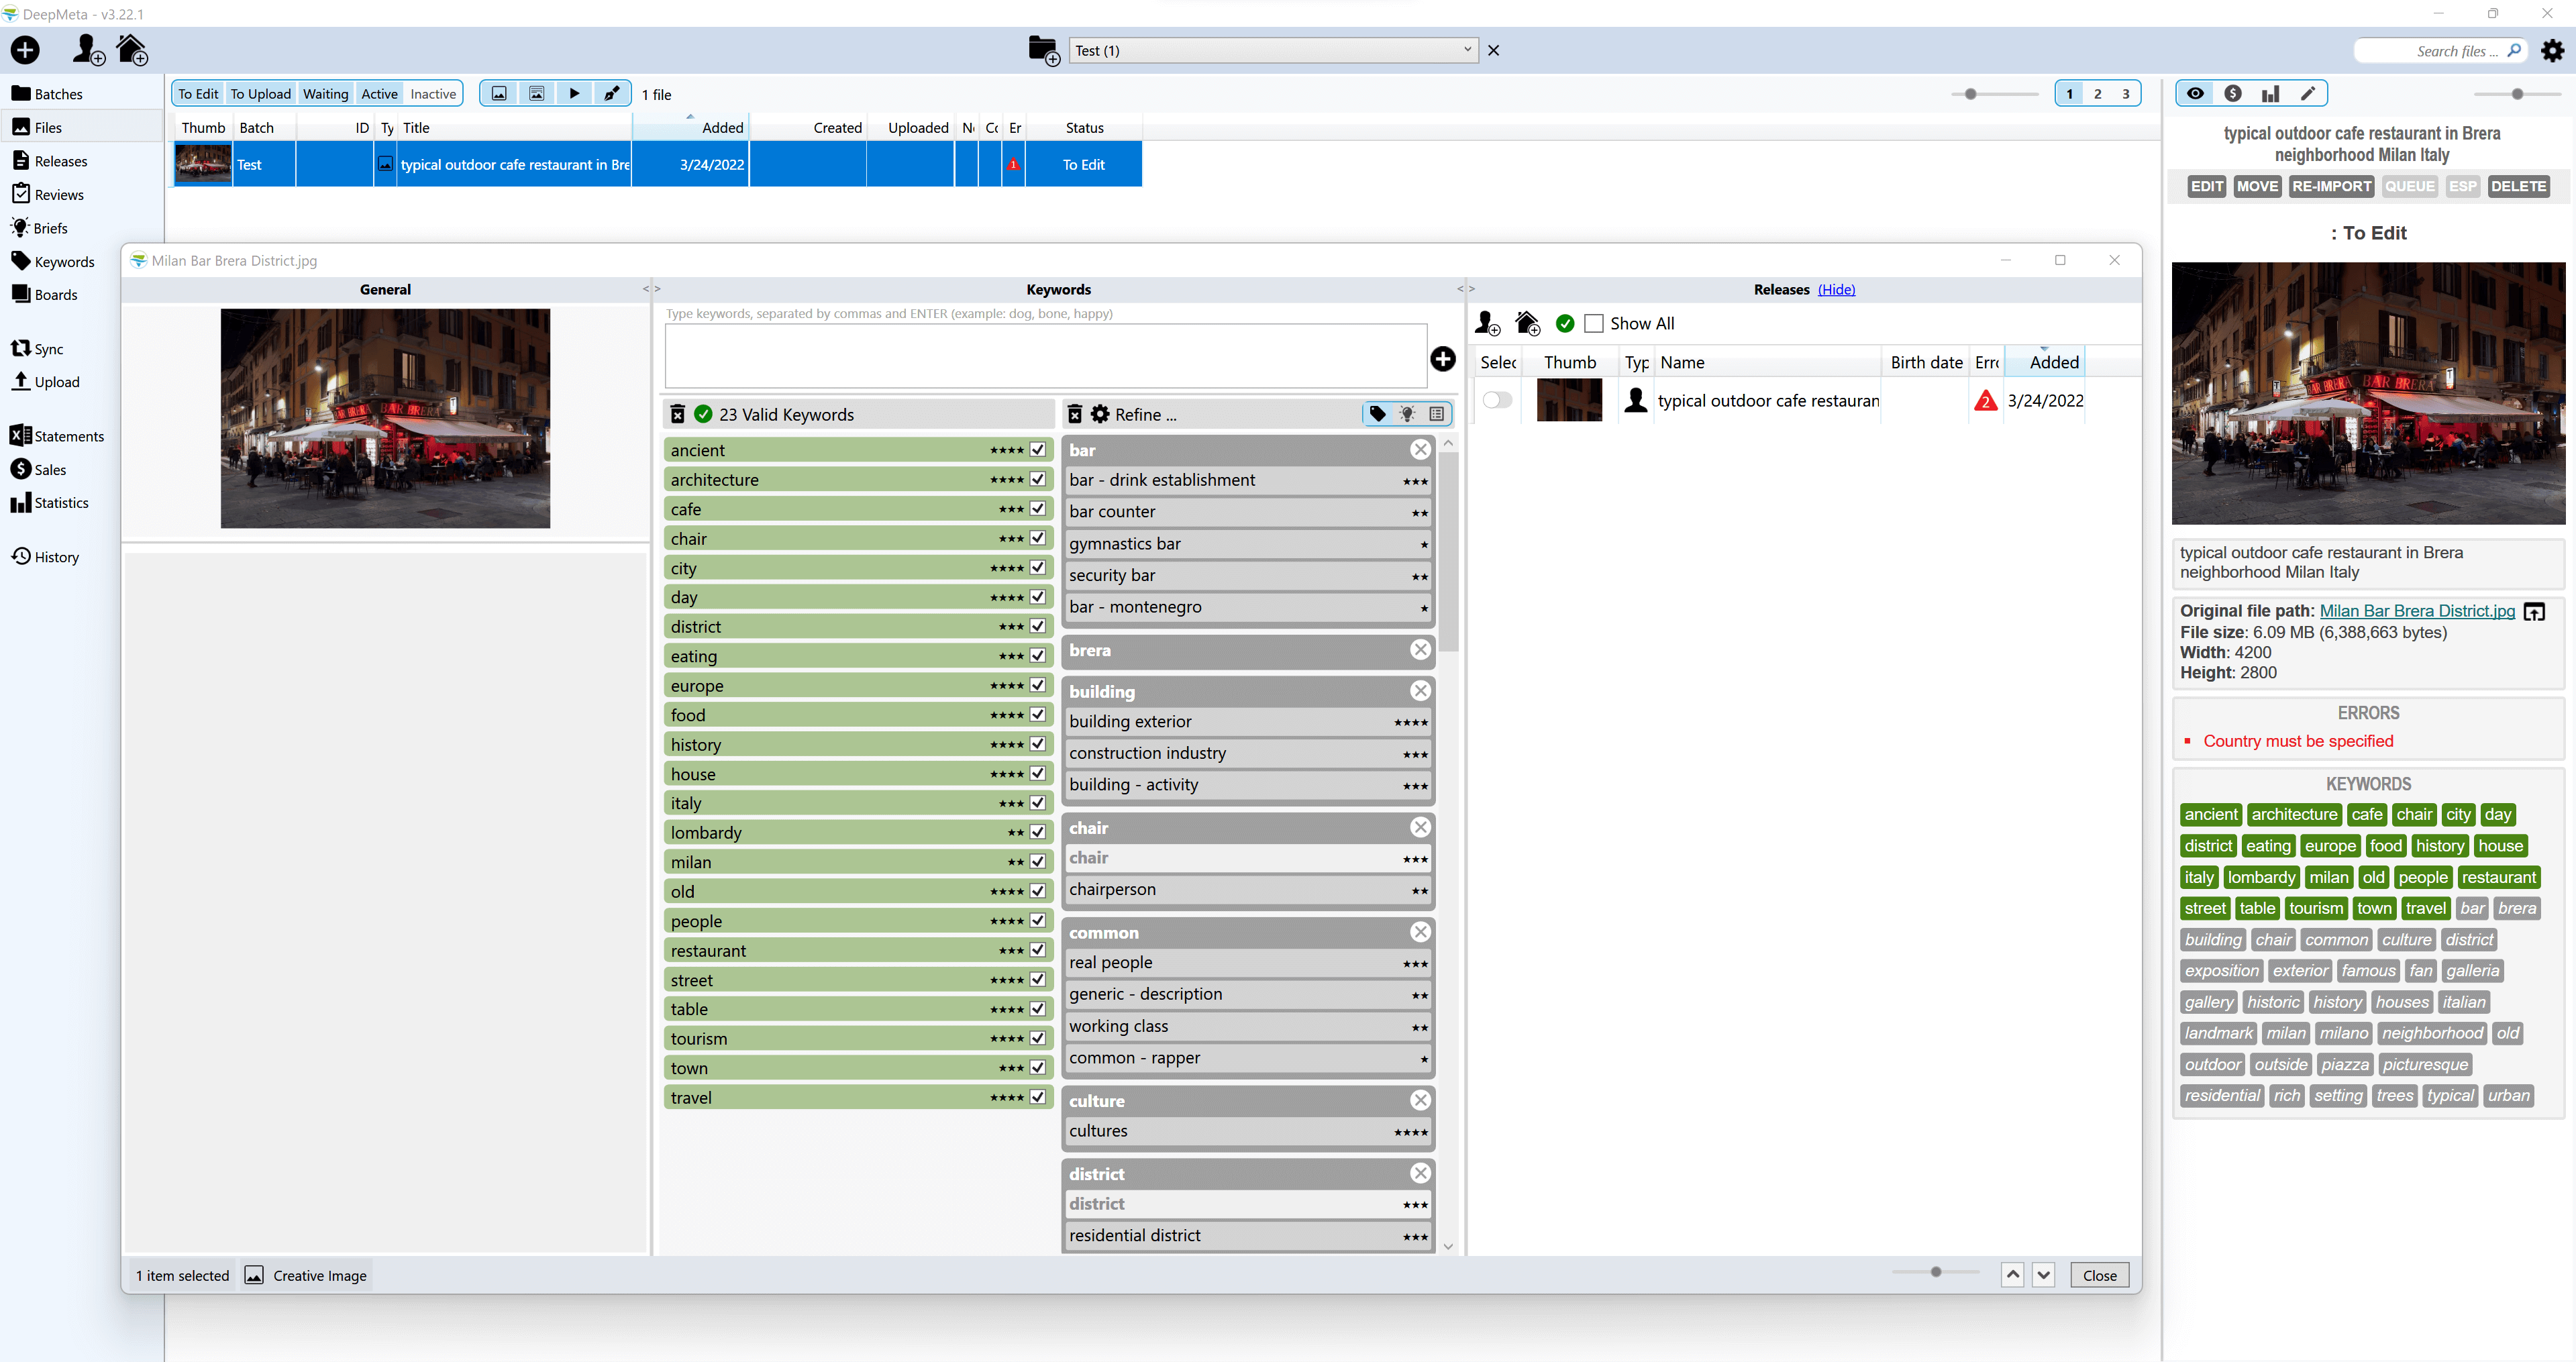Enable the Show All checkbox
This screenshot has height=1362, width=2576.
[x=1594, y=324]
